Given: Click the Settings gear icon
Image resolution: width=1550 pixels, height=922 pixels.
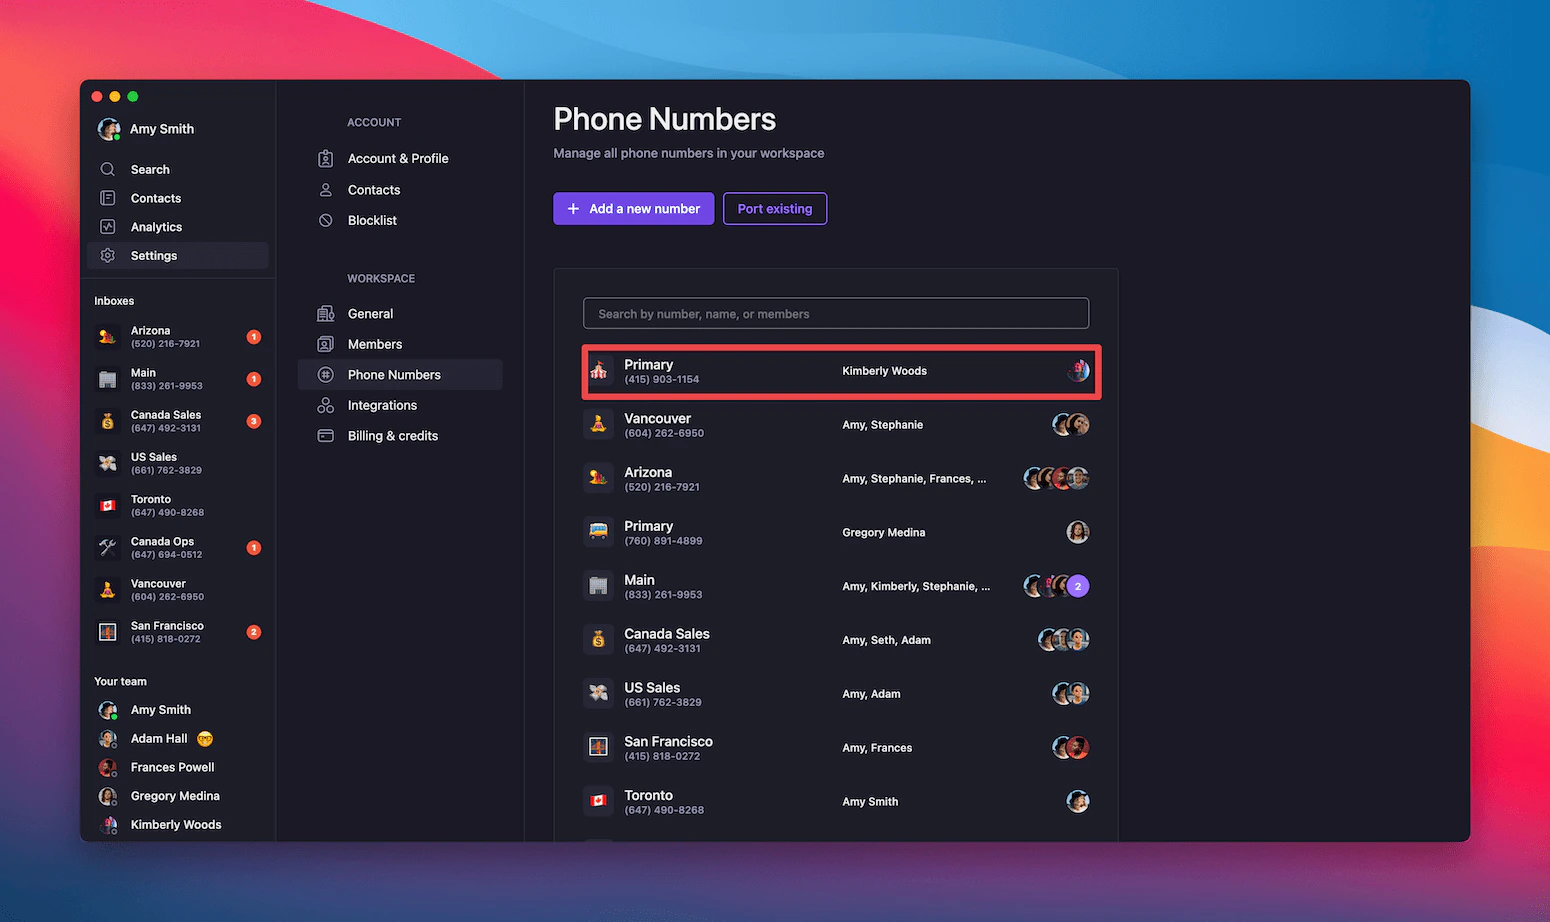Looking at the screenshot, I should coord(108,255).
